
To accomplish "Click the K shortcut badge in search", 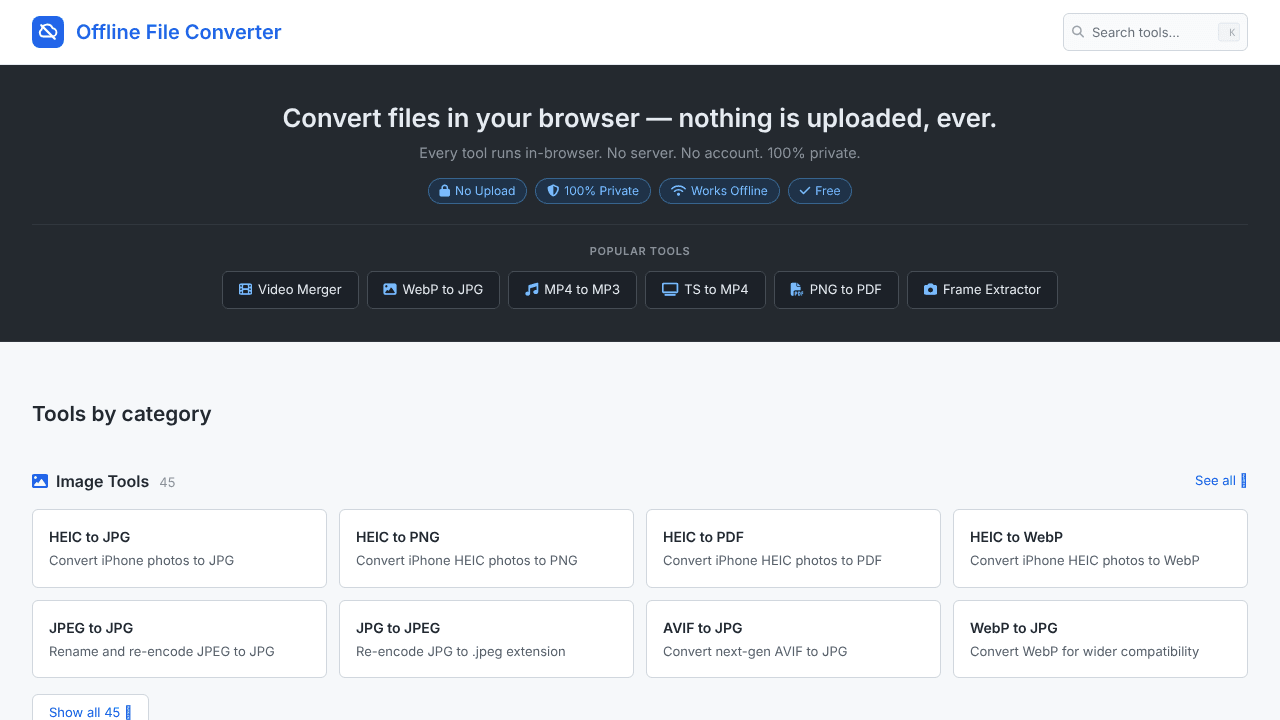I will pos(1230,32).
